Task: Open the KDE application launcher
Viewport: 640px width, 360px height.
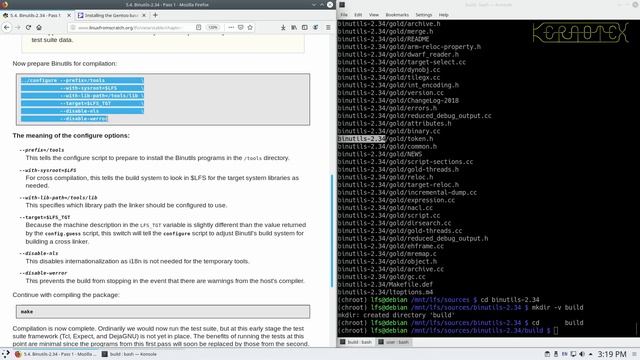Action: (6, 354)
